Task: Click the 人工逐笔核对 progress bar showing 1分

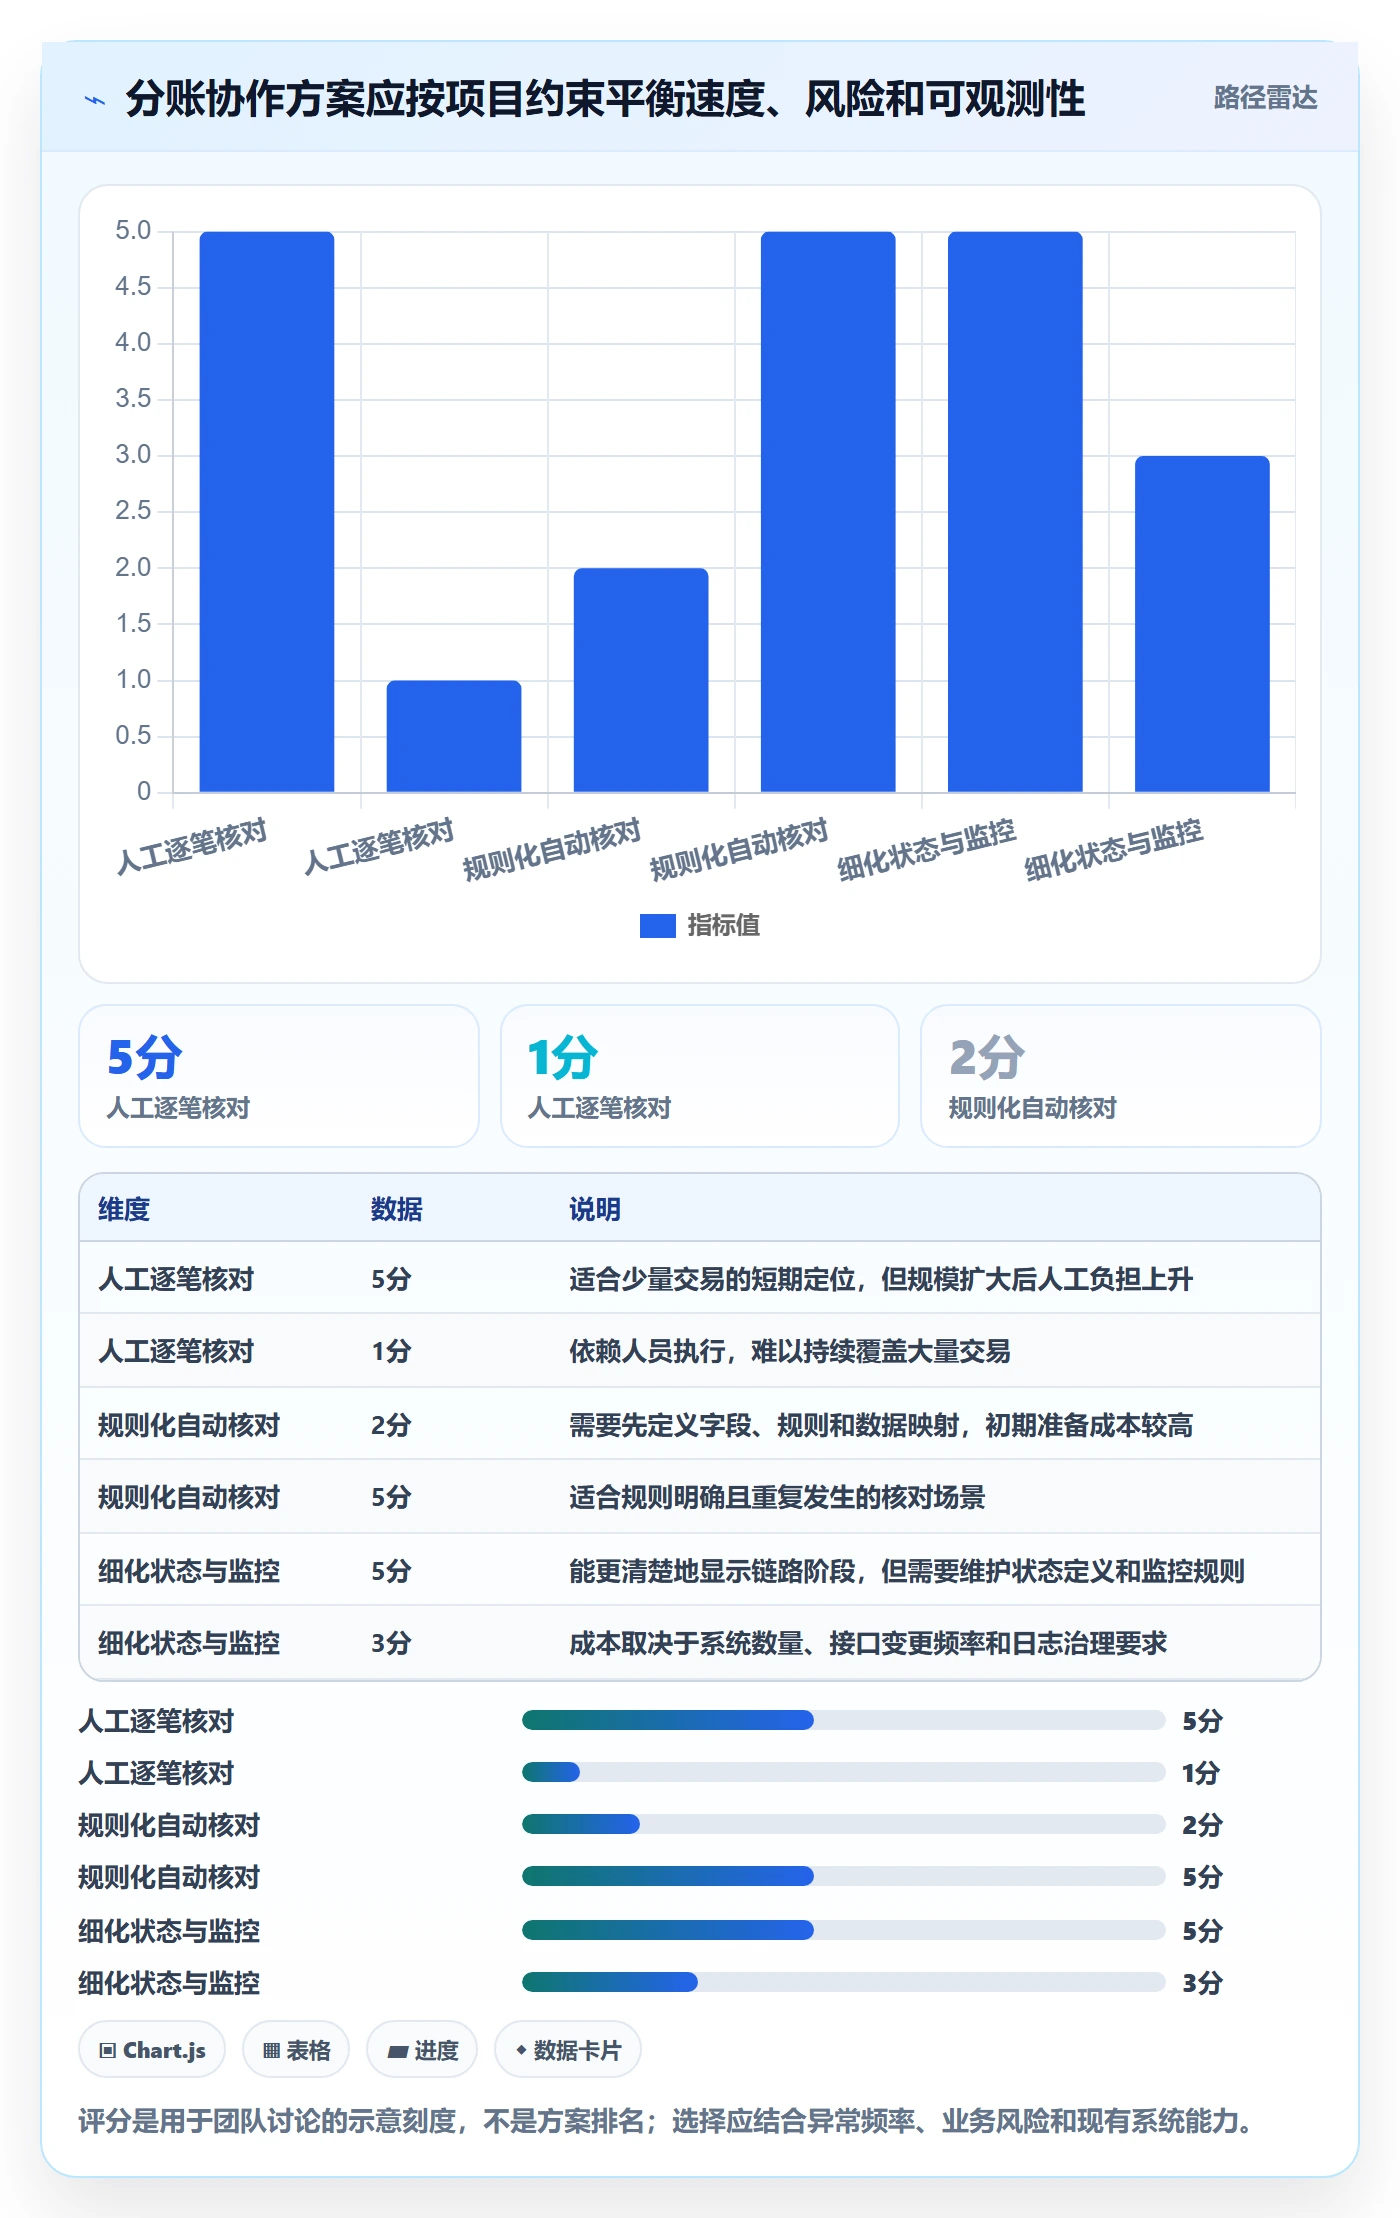Action: click(x=843, y=1772)
